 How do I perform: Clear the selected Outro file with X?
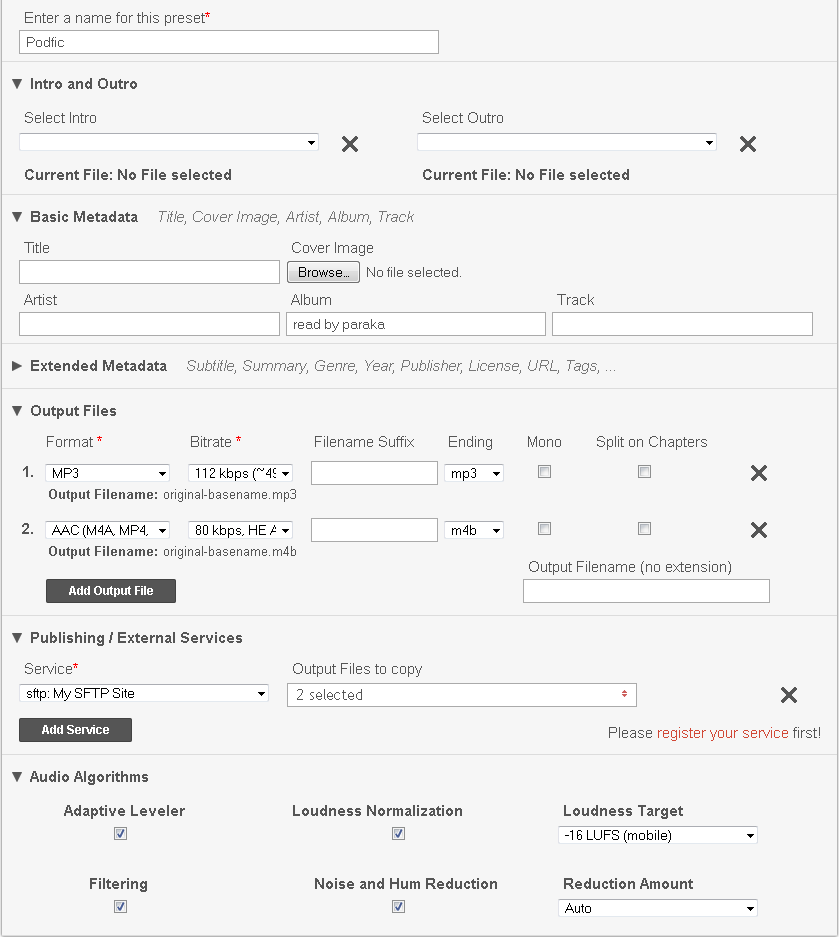coord(747,144)
